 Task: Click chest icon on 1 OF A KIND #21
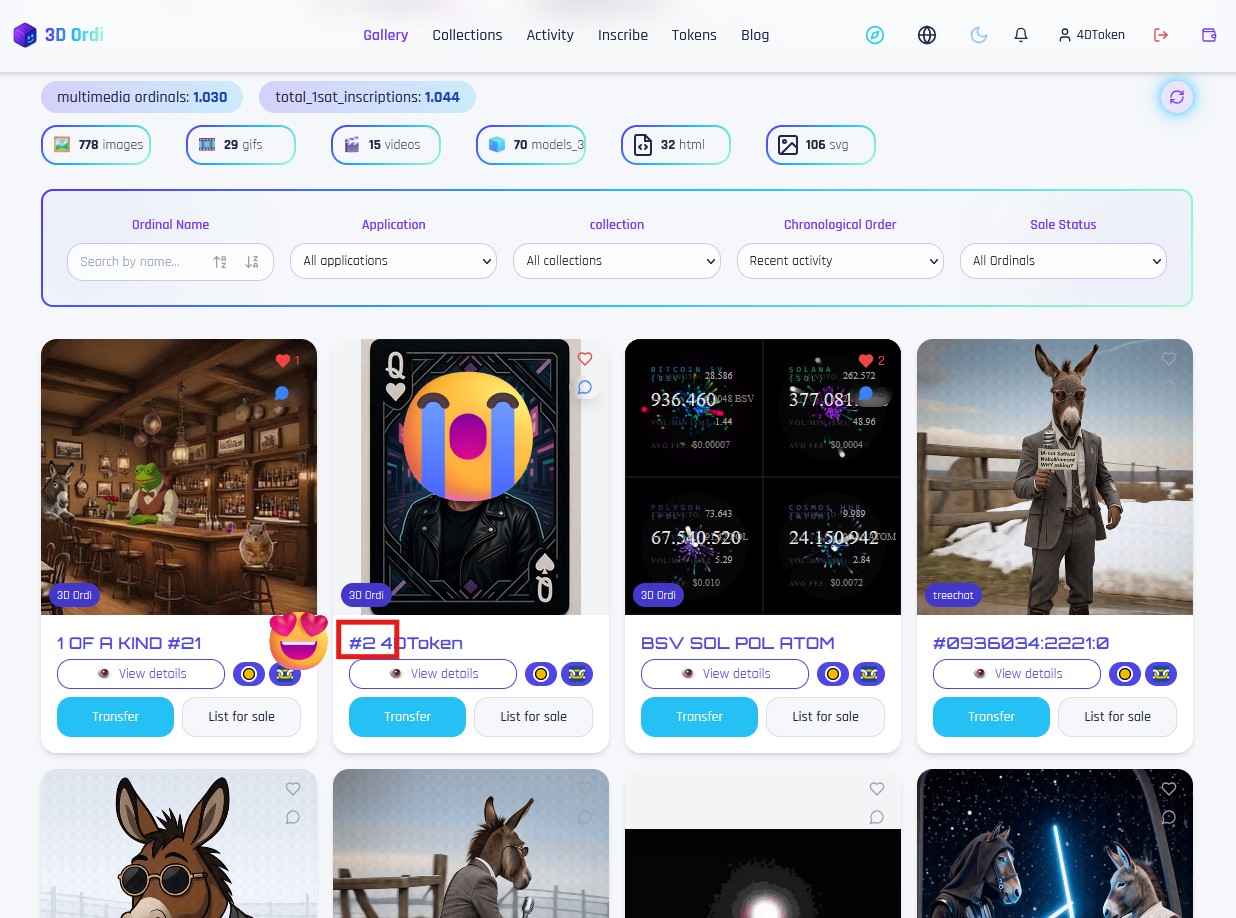click(285, 674)
